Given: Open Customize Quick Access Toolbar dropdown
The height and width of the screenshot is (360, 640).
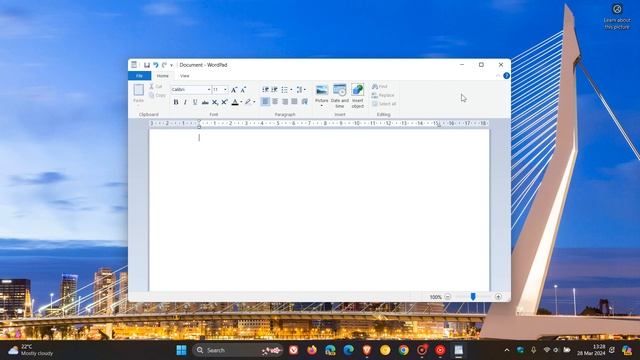Looking at the screenshot, I should 171,65.
